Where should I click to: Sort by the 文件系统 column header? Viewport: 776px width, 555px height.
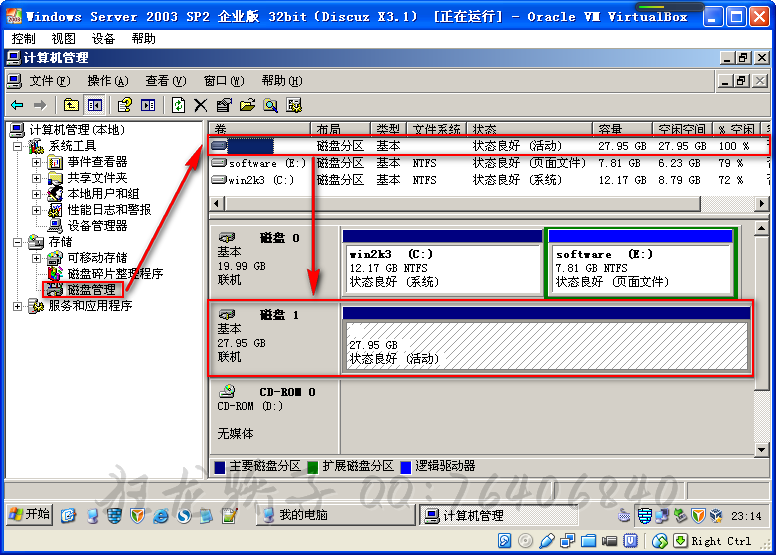coord(436,129)
